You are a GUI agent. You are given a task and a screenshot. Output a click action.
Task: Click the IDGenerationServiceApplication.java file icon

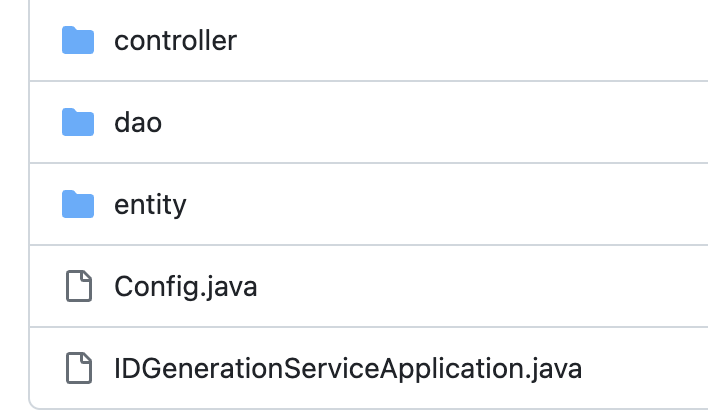point(77,369)
